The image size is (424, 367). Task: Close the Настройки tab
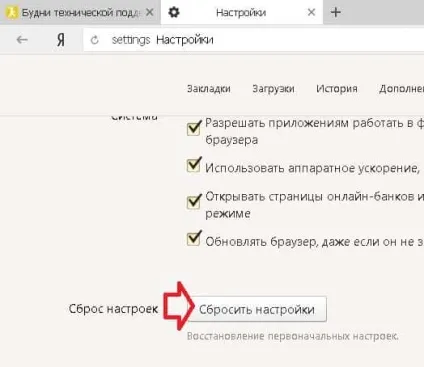click(x=311, y=12)
